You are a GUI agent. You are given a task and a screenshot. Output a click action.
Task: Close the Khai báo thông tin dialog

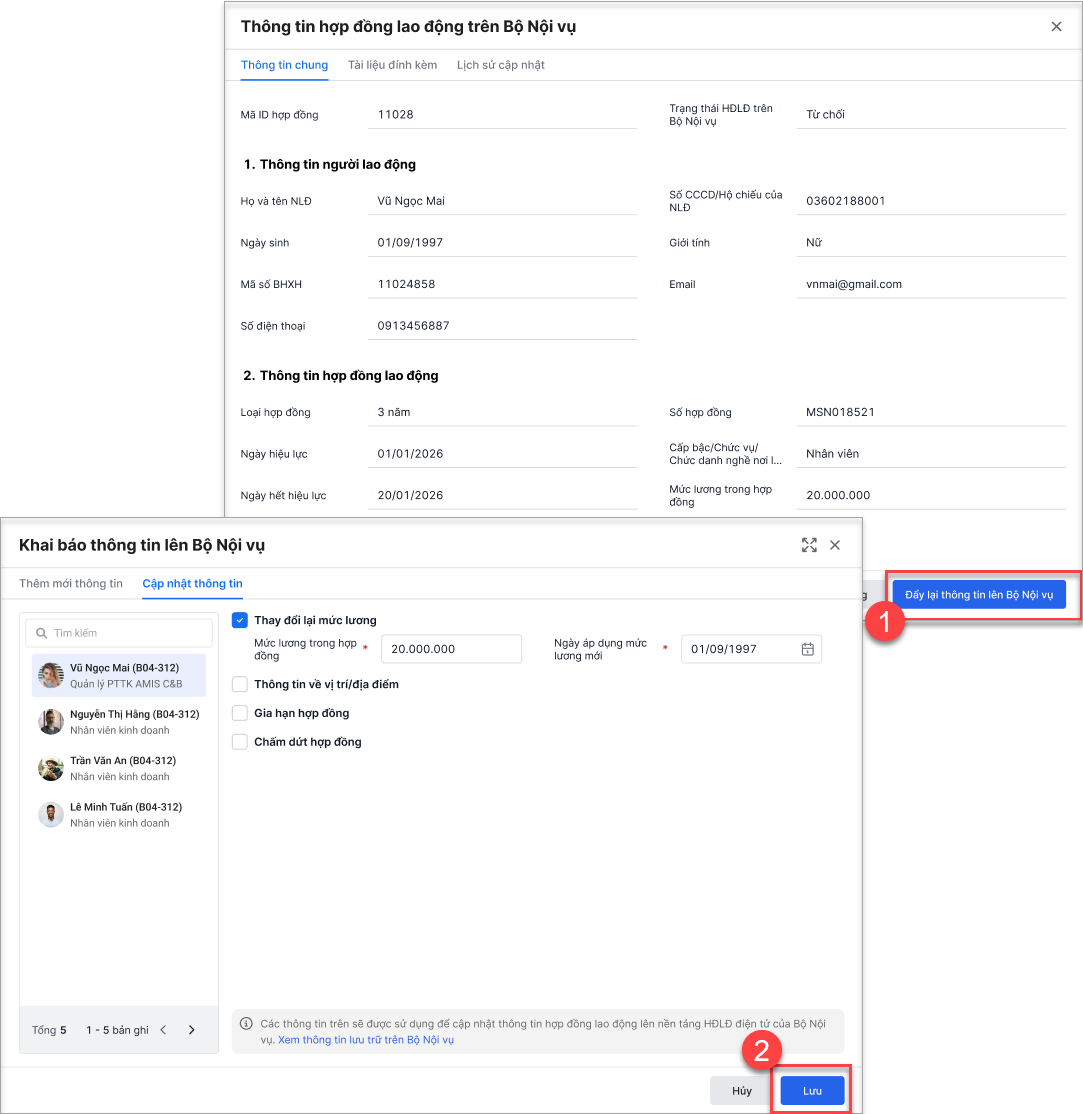click(x=835, y=545)
